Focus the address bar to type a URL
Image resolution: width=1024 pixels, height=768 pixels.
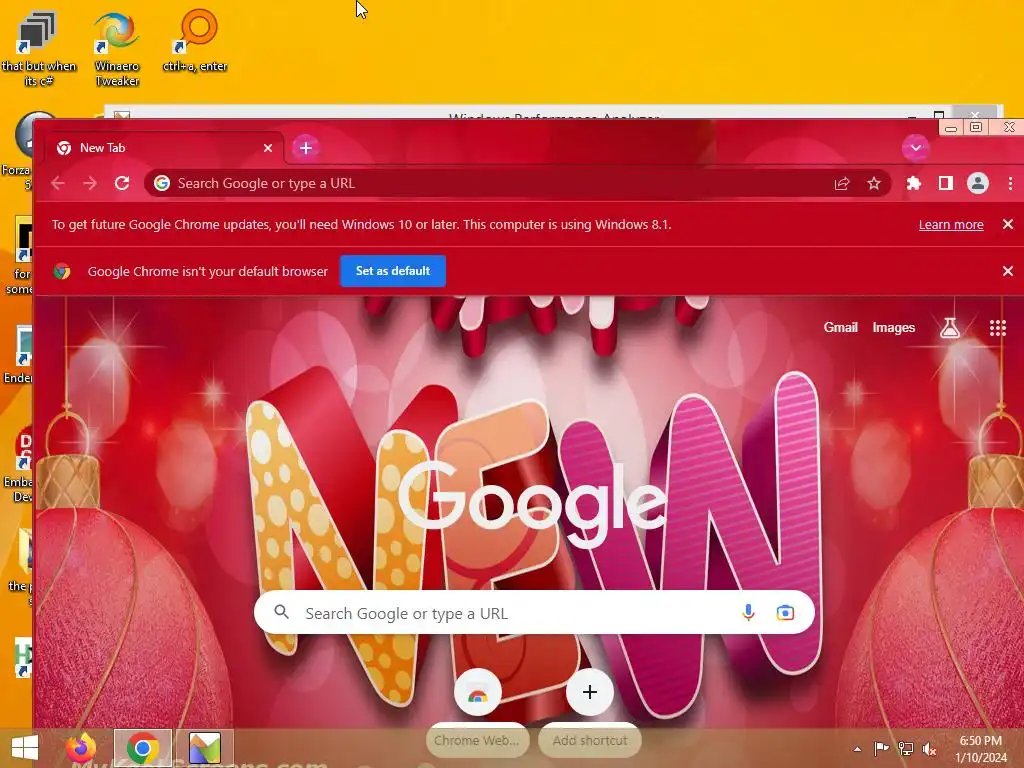click(x=496, y=184)
